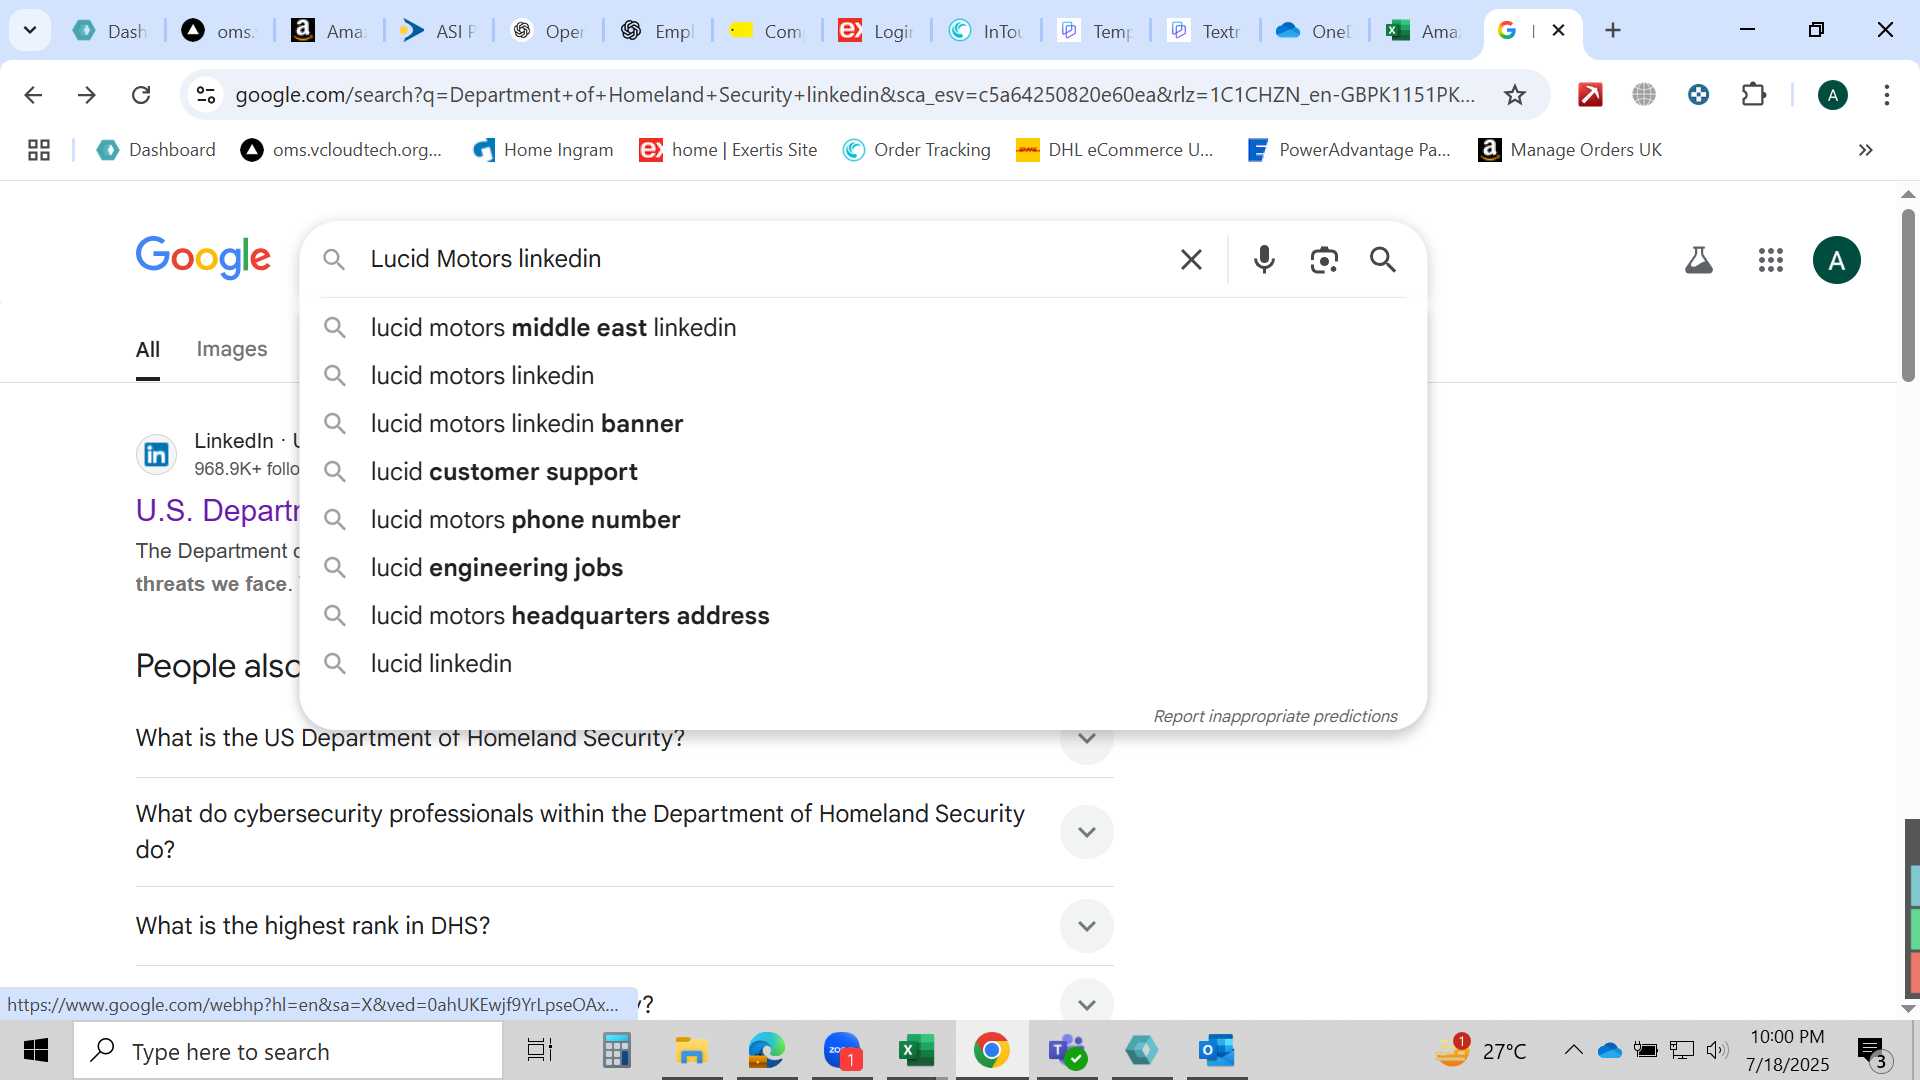Open Chrome profile avatar in toolbar
This screenshot has height=1080, width=1920.
(x=1833, y=95)
